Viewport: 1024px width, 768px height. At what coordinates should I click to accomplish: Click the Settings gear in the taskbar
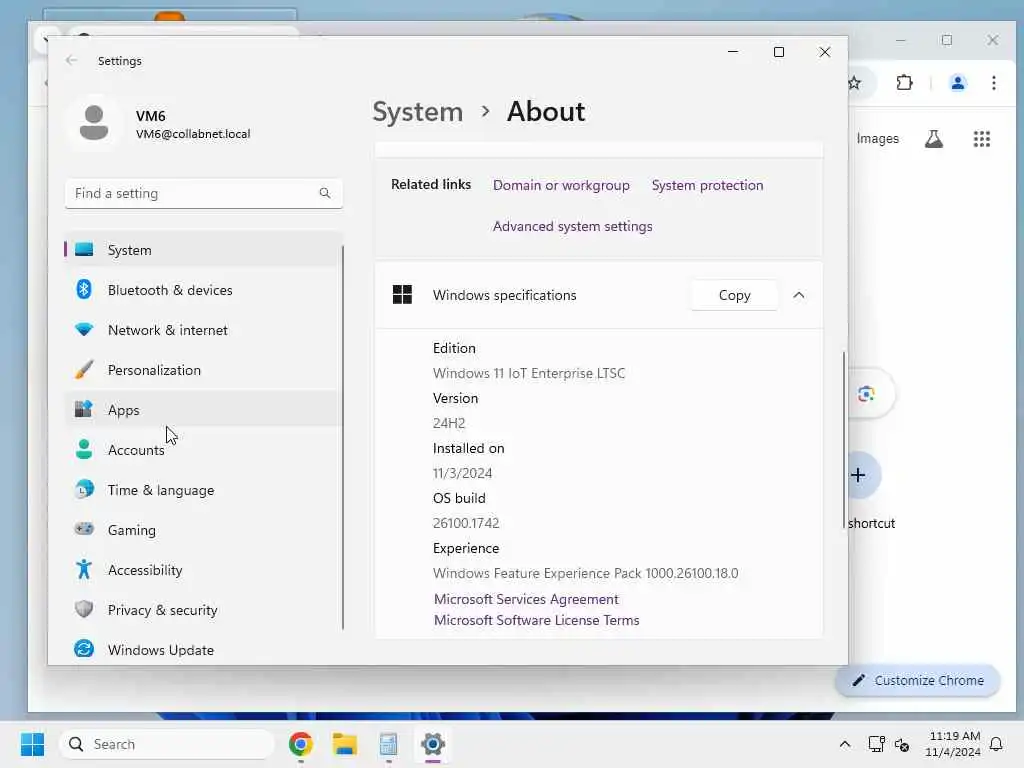pos(432,744)
